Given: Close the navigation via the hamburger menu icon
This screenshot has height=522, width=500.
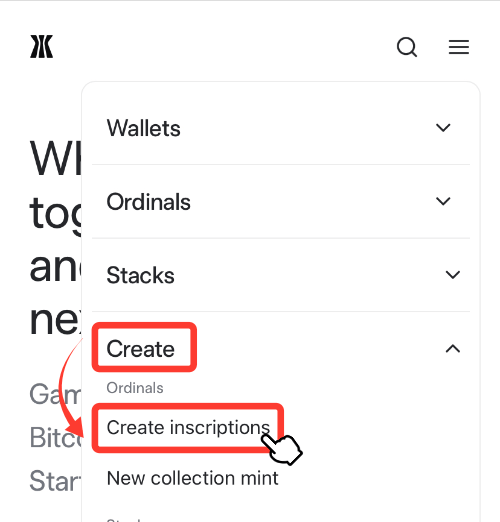Looking at the screenshot, I should [x=459, y=47].
